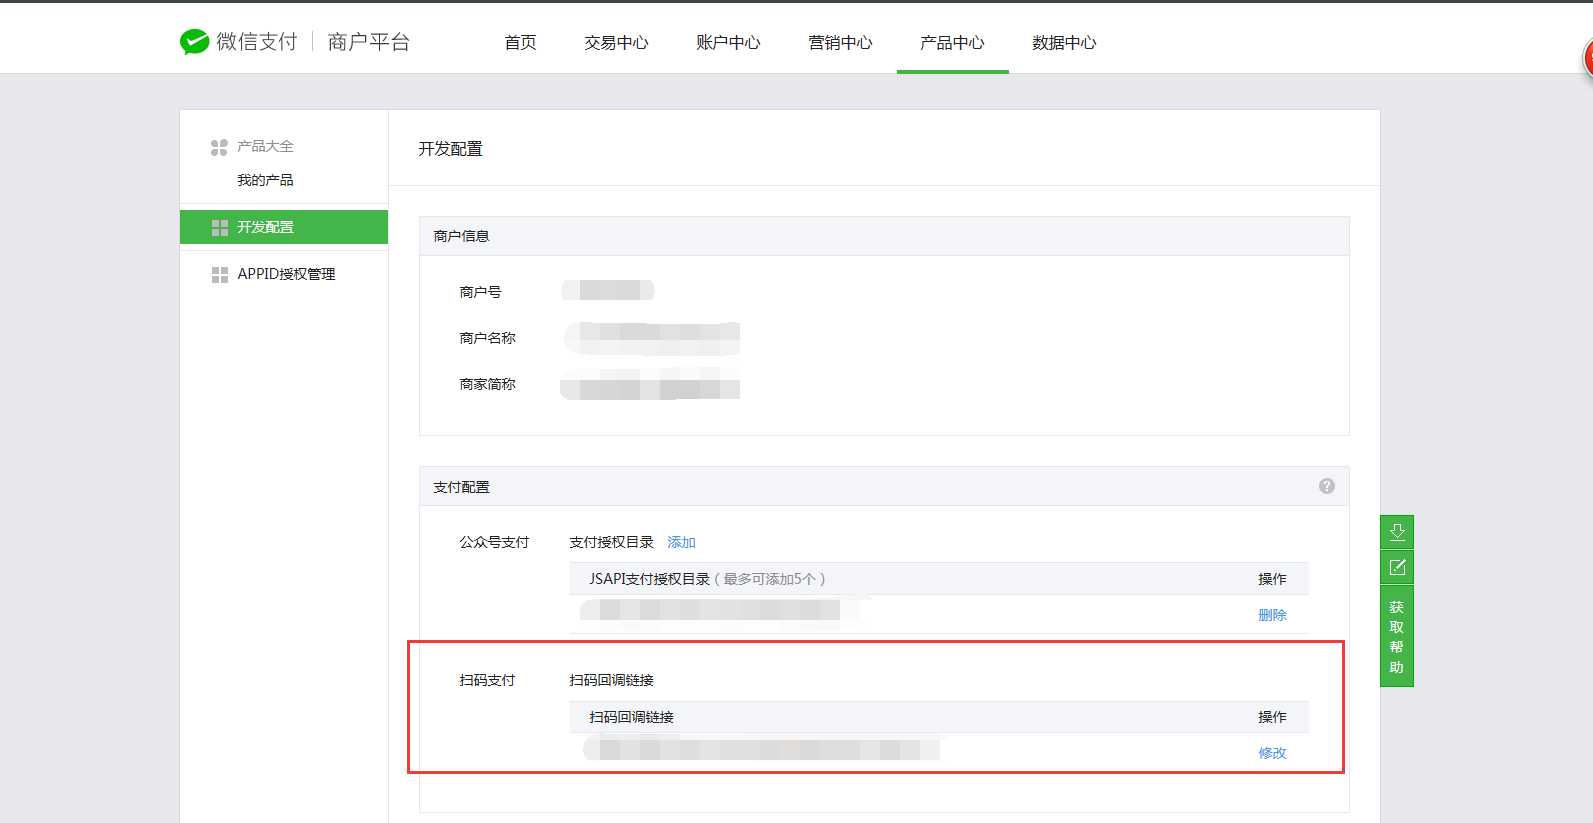
Task: Click the 扫码支付 label
Action: (x=487, y=680)
